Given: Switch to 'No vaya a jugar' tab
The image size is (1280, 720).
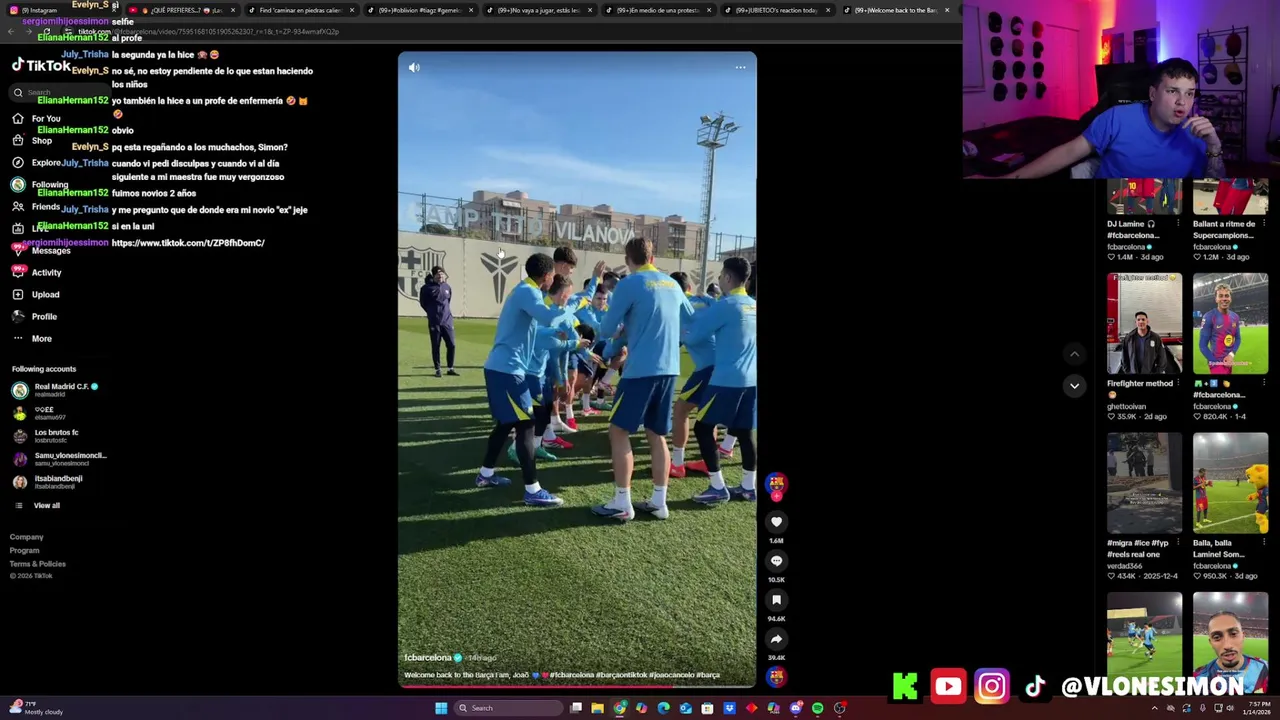Looking at the screenshot, I should tap(538, 10).
